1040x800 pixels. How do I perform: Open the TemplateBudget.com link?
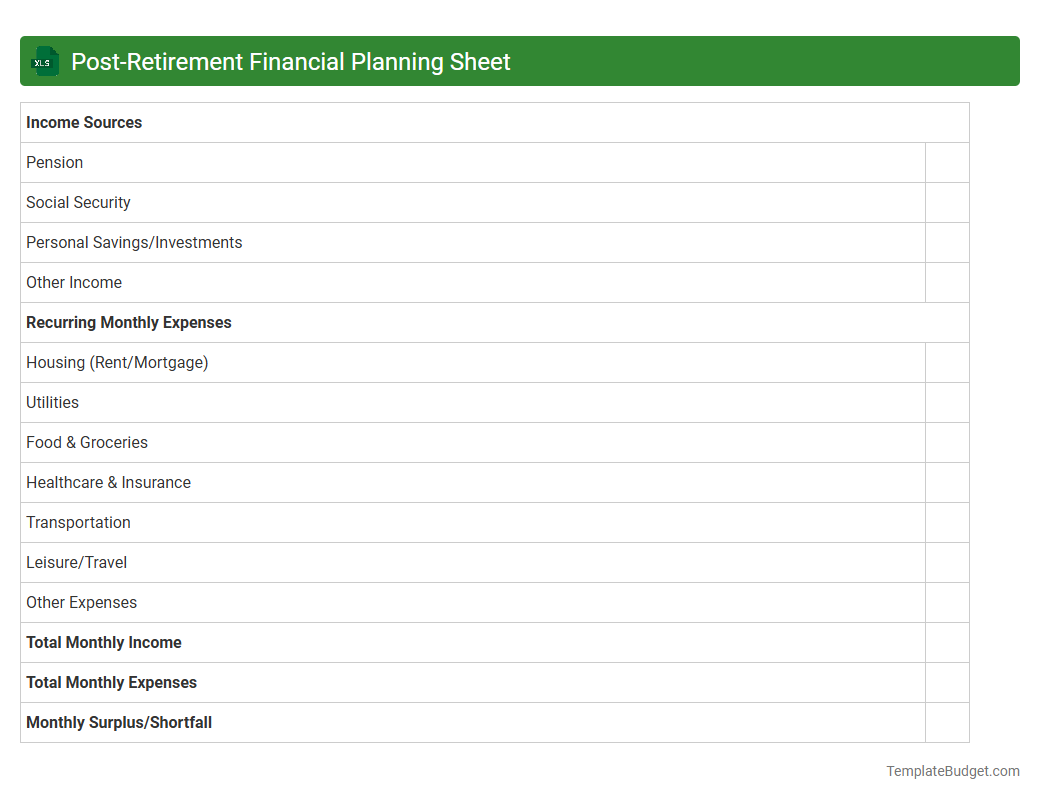tap(952, 771)
